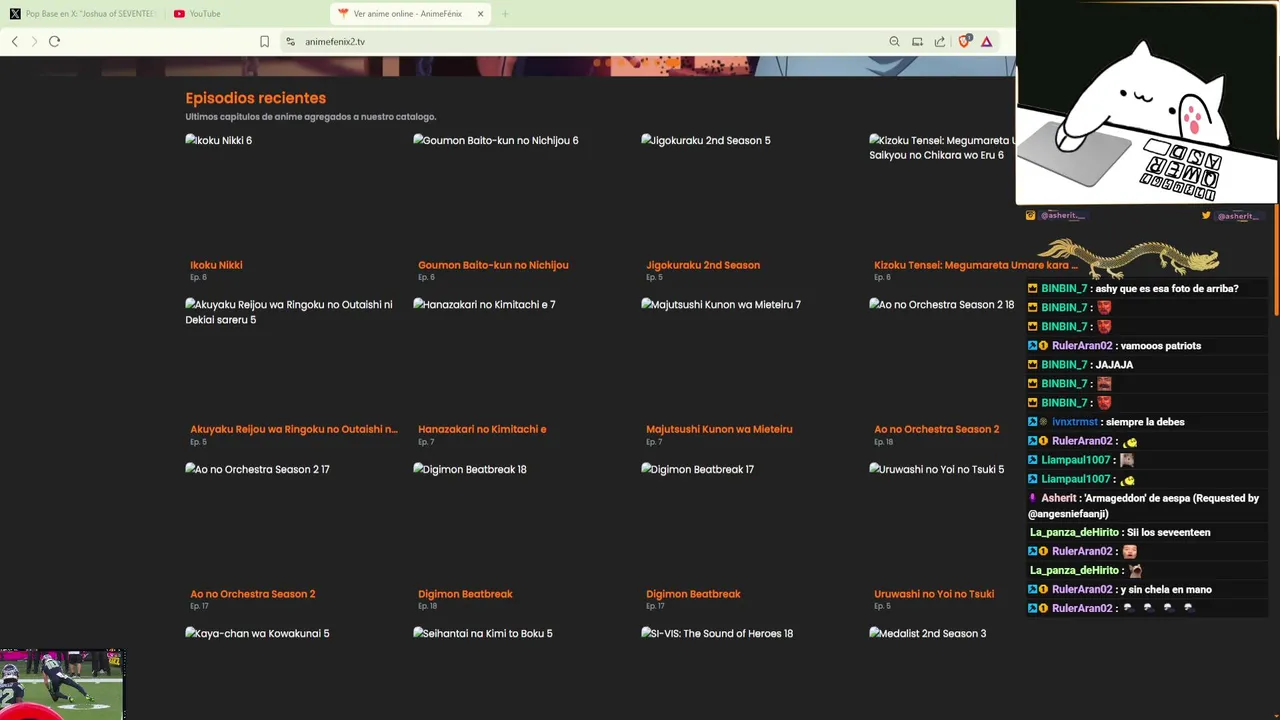Bookmark this page with the bookmark icon
This screenshot has height=720, width=1280.
click(264, 41)
